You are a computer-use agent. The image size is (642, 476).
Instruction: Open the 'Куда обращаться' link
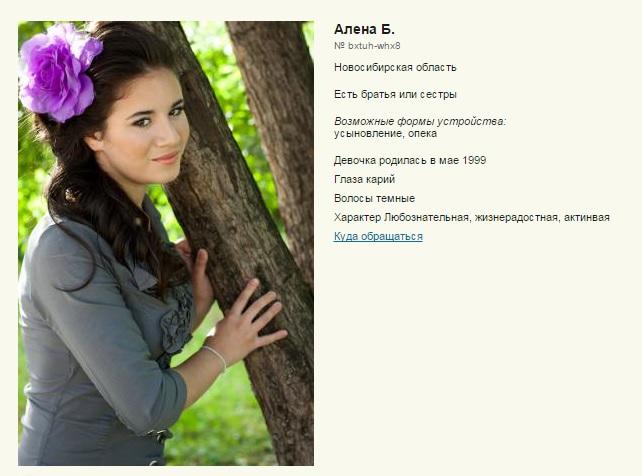tap(378, 236)
